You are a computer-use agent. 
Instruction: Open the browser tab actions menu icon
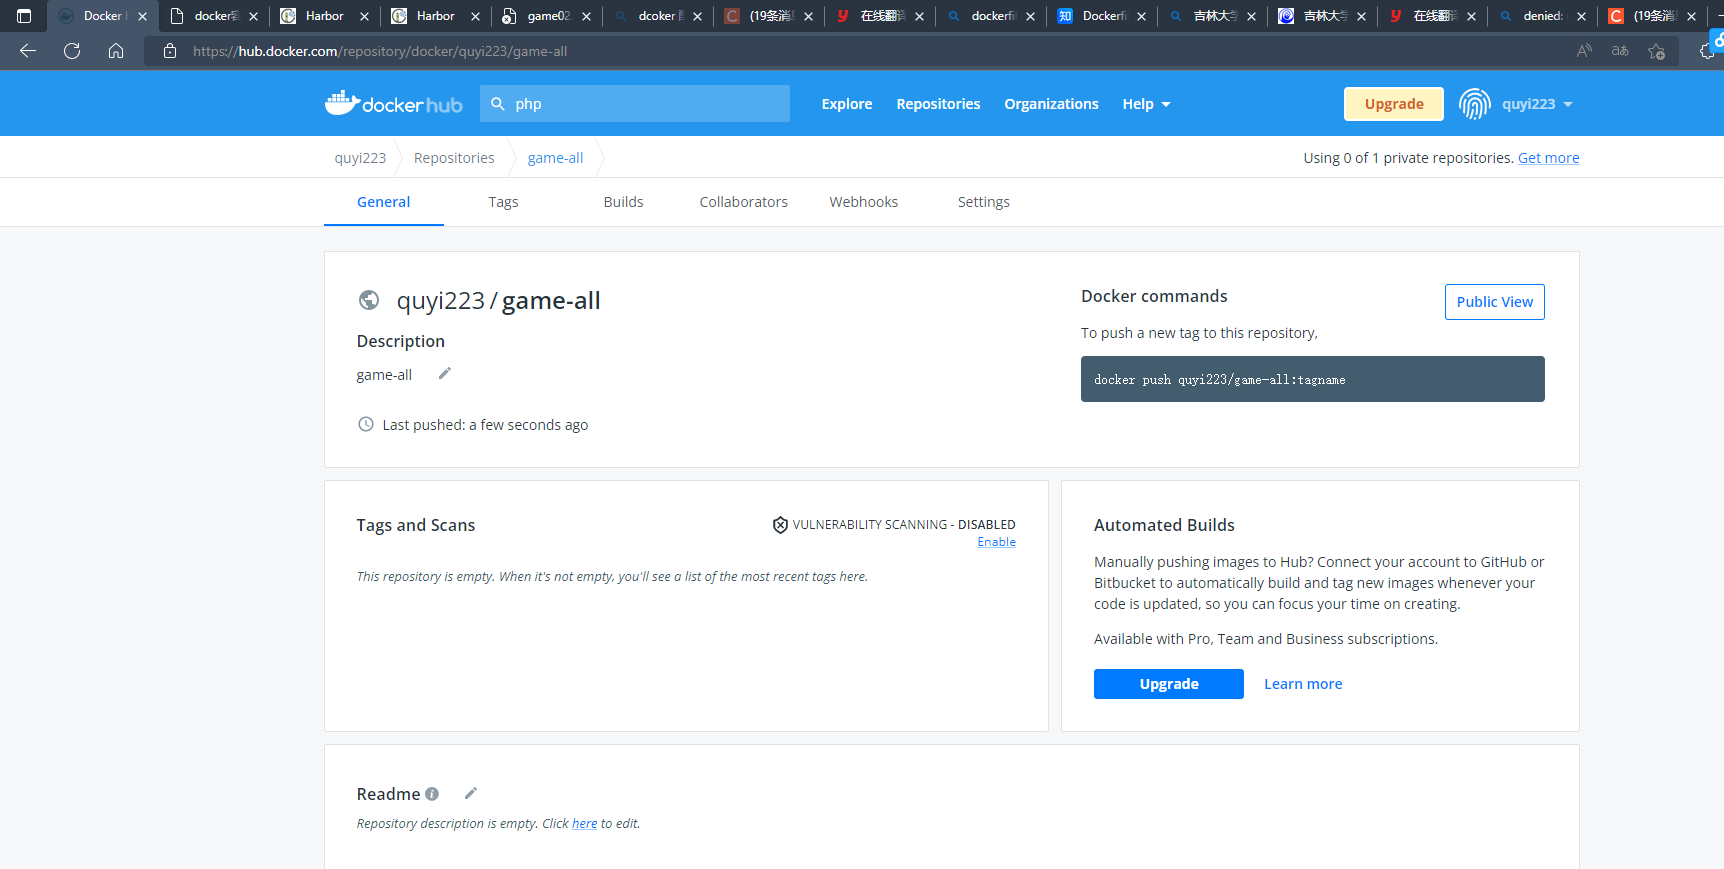[x=24, y=16]
